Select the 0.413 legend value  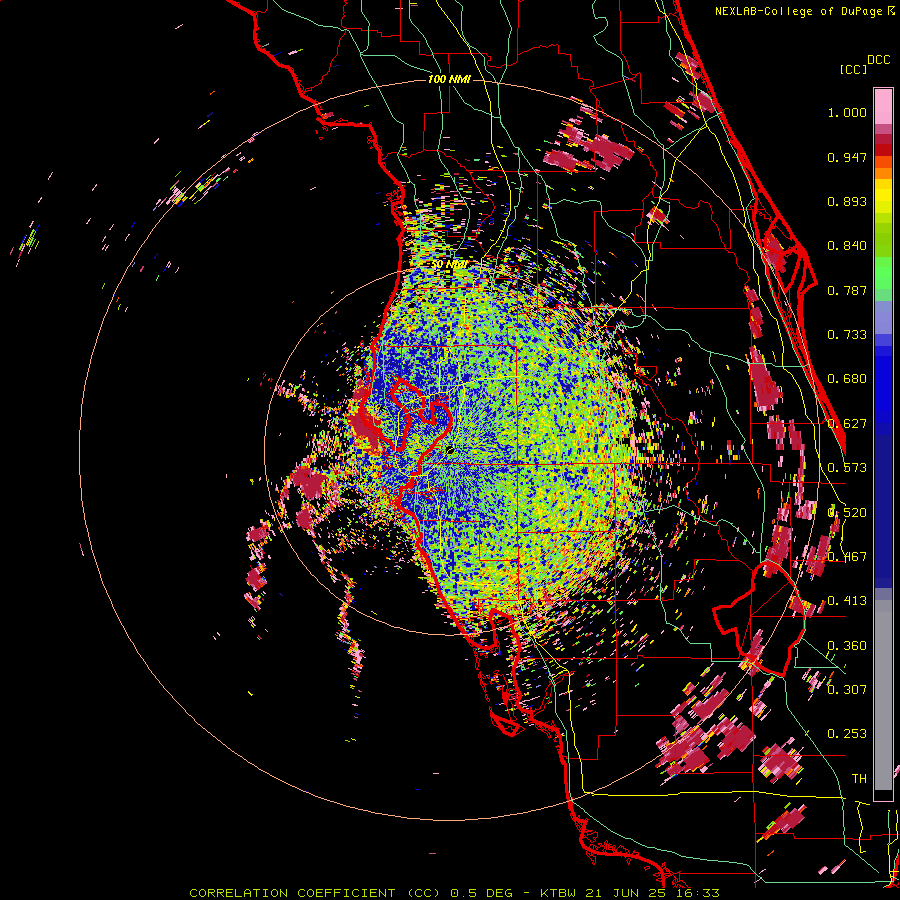point(847,601)
